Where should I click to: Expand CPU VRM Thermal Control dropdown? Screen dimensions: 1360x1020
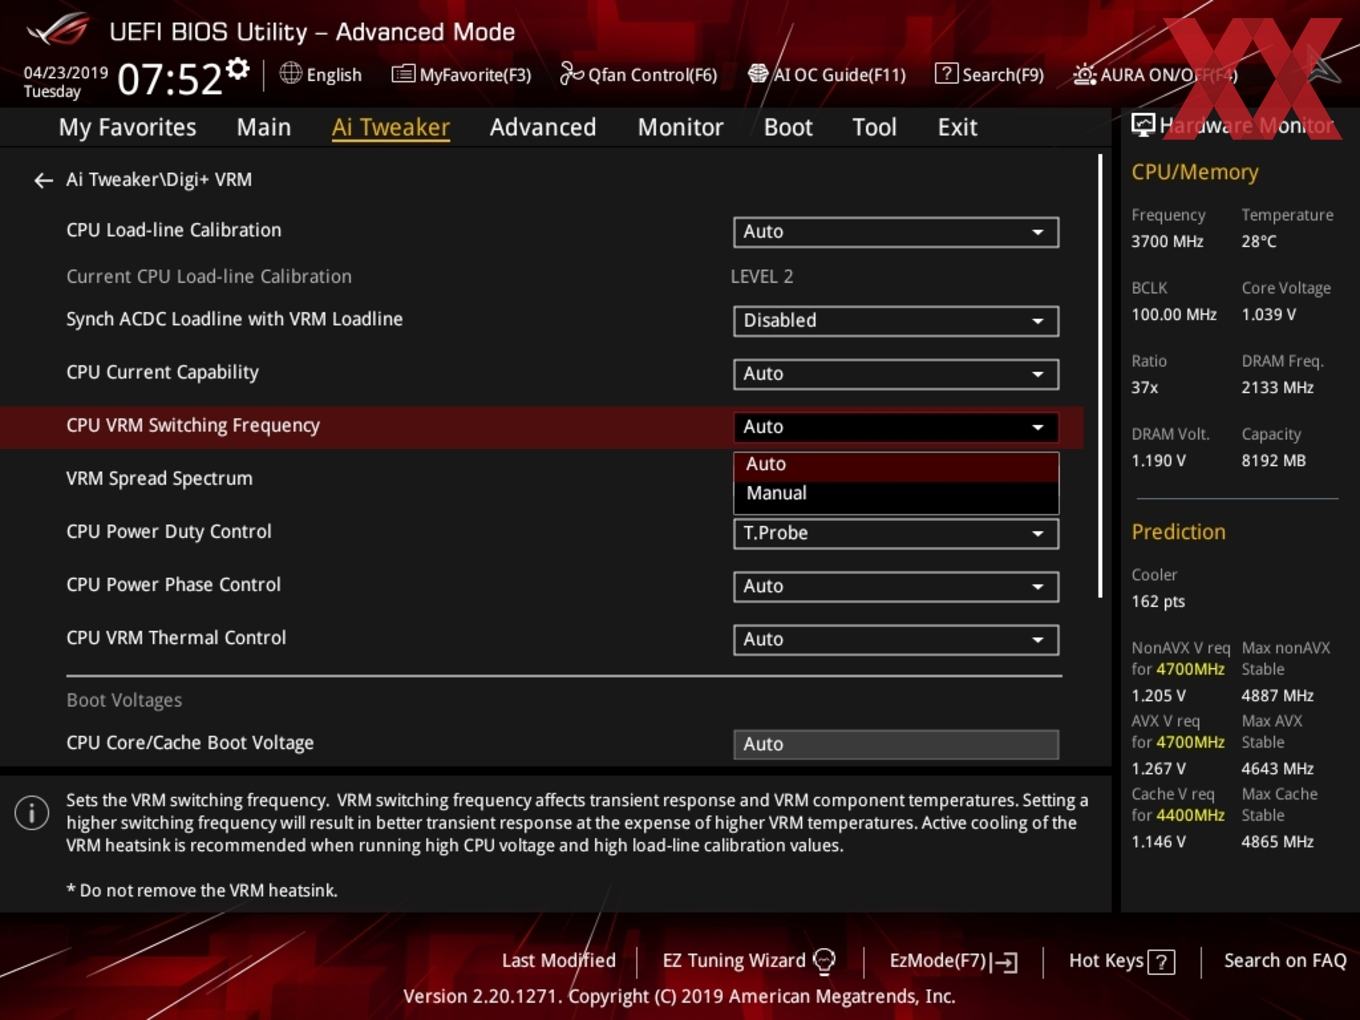(x=896, y=639)
